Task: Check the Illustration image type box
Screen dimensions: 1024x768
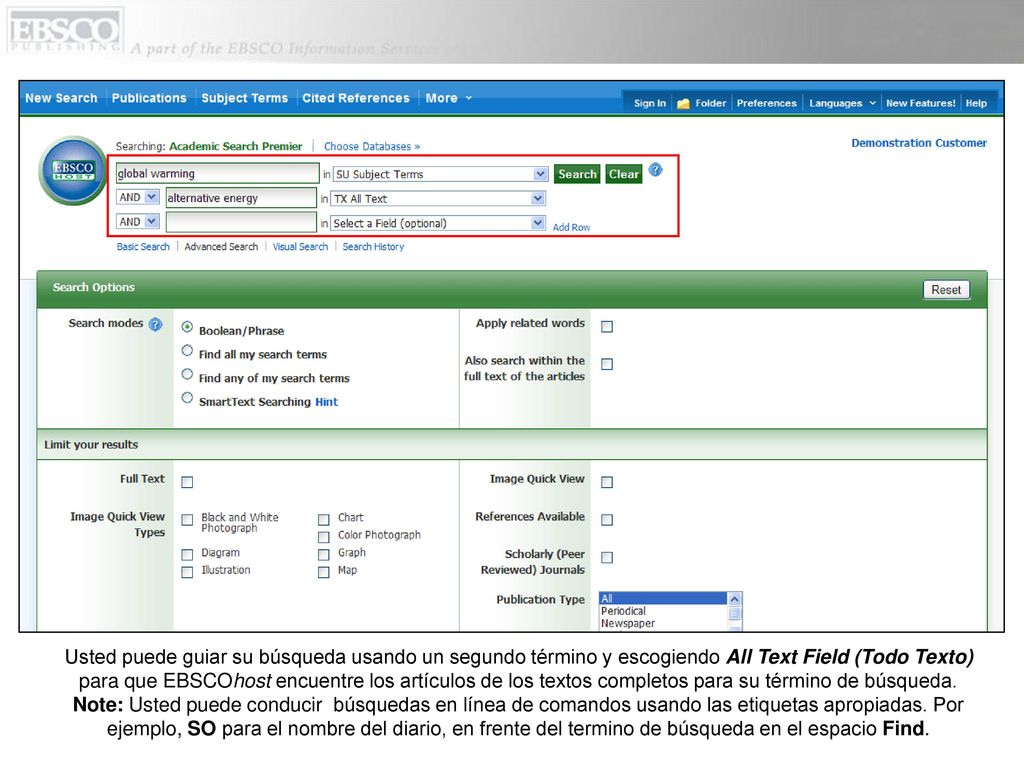Action: (x=187, y=572)
